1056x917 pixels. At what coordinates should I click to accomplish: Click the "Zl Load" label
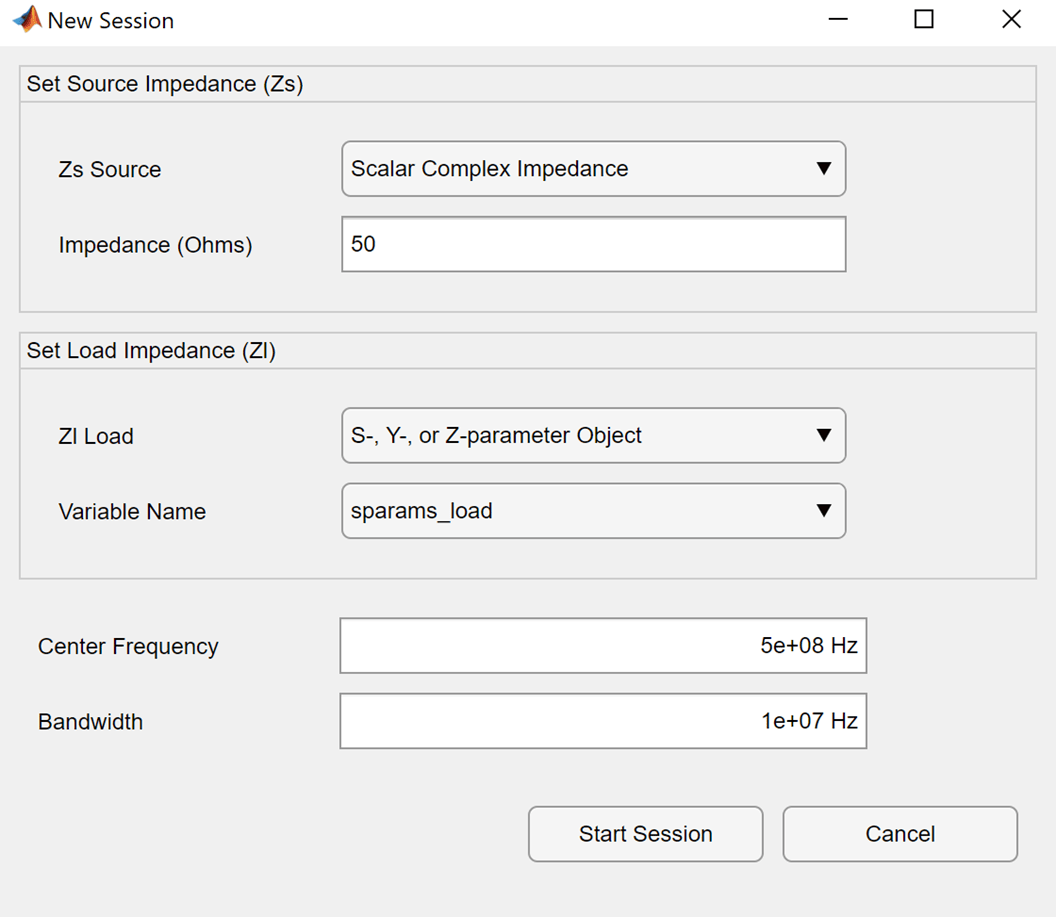tap(96, 437)
